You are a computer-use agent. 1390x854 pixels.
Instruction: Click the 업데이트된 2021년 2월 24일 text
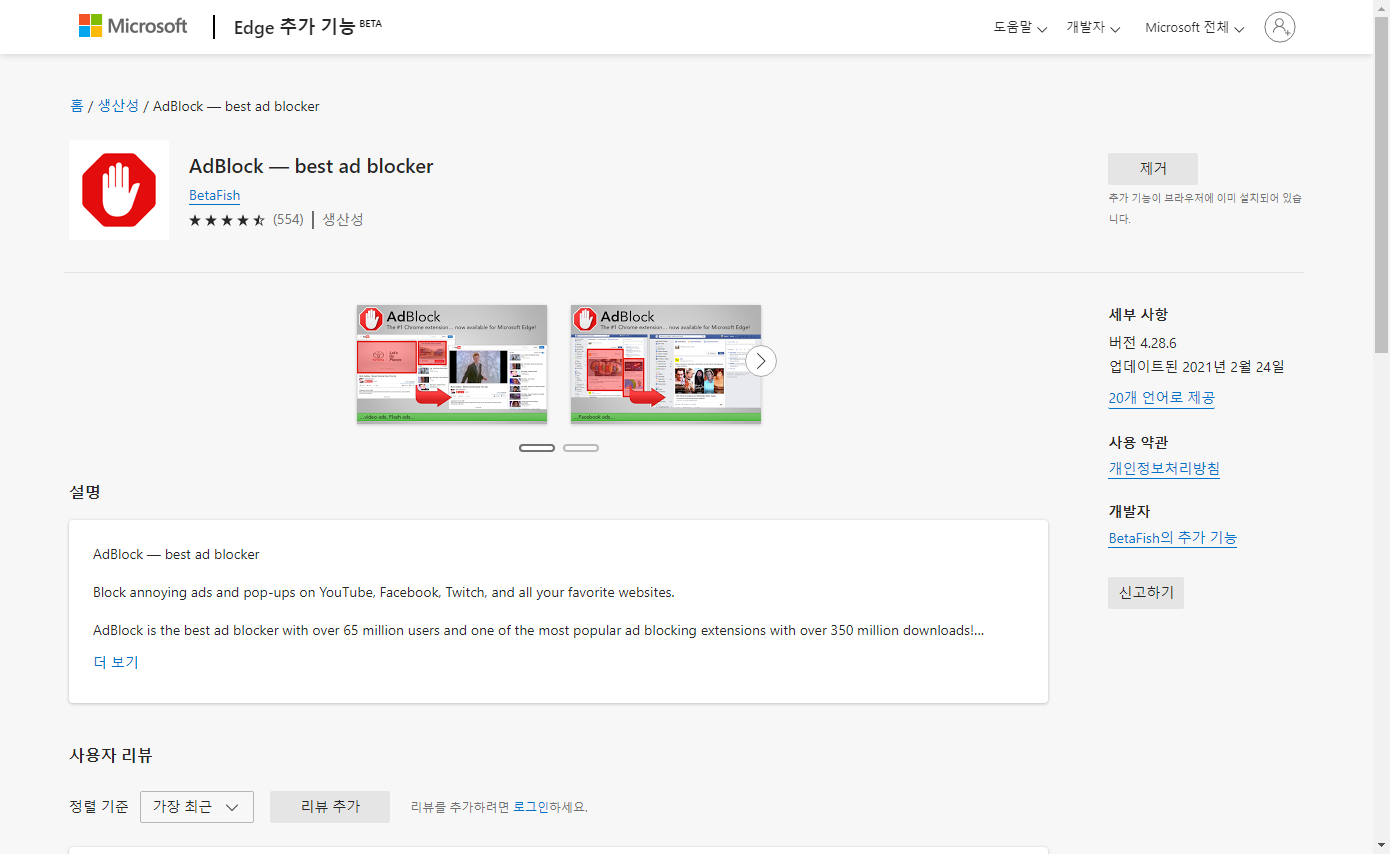coord(1197,367)
